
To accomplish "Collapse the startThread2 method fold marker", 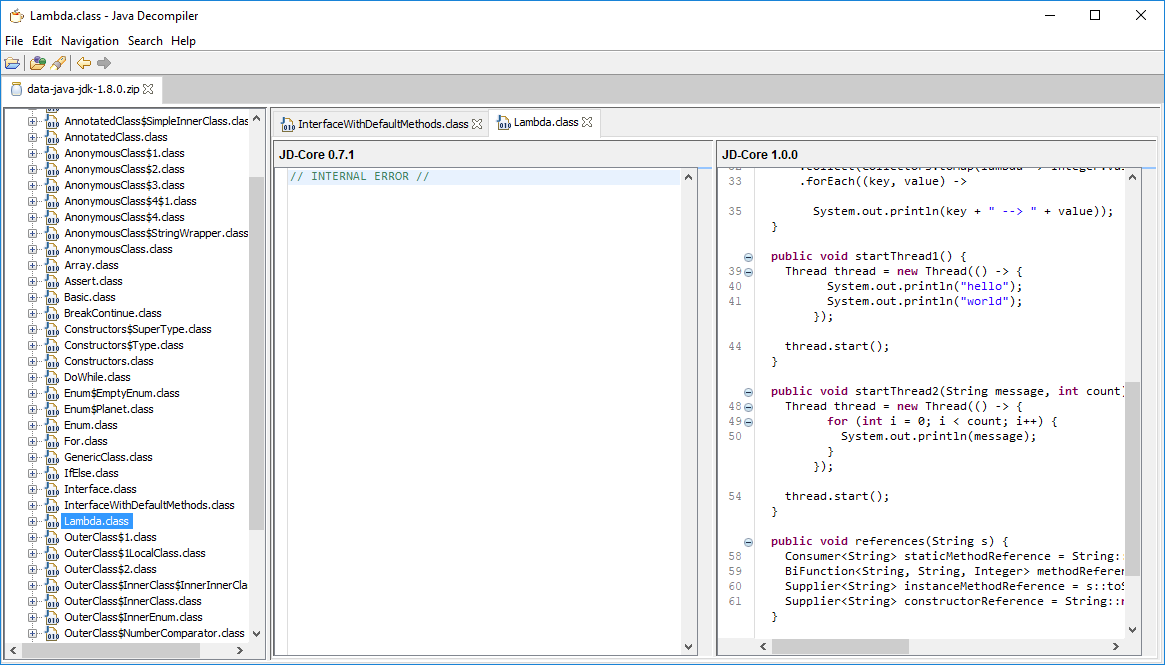I will pos(748,392).
